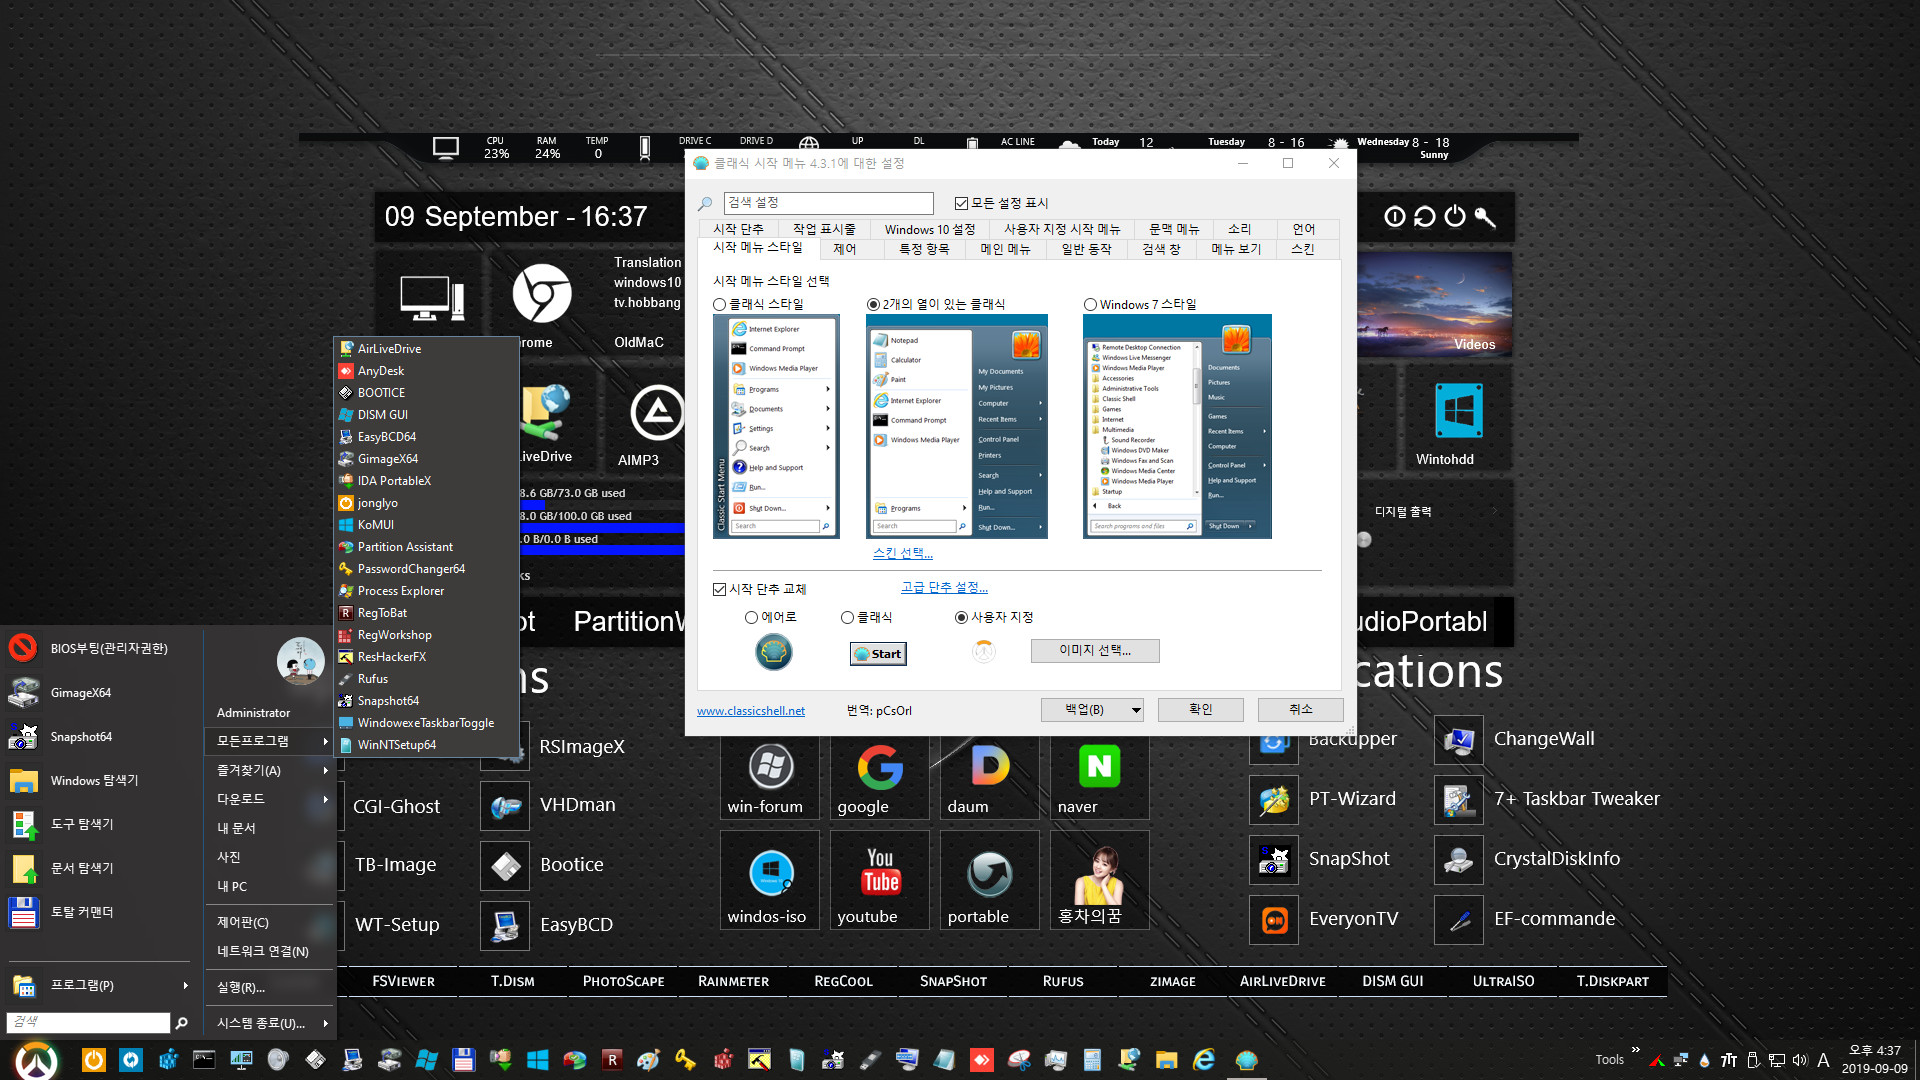Switch to the 시작 단추 tab
Image resolution: width=1920 pixels, height=1080 pixels.
[x=738, y=229]
